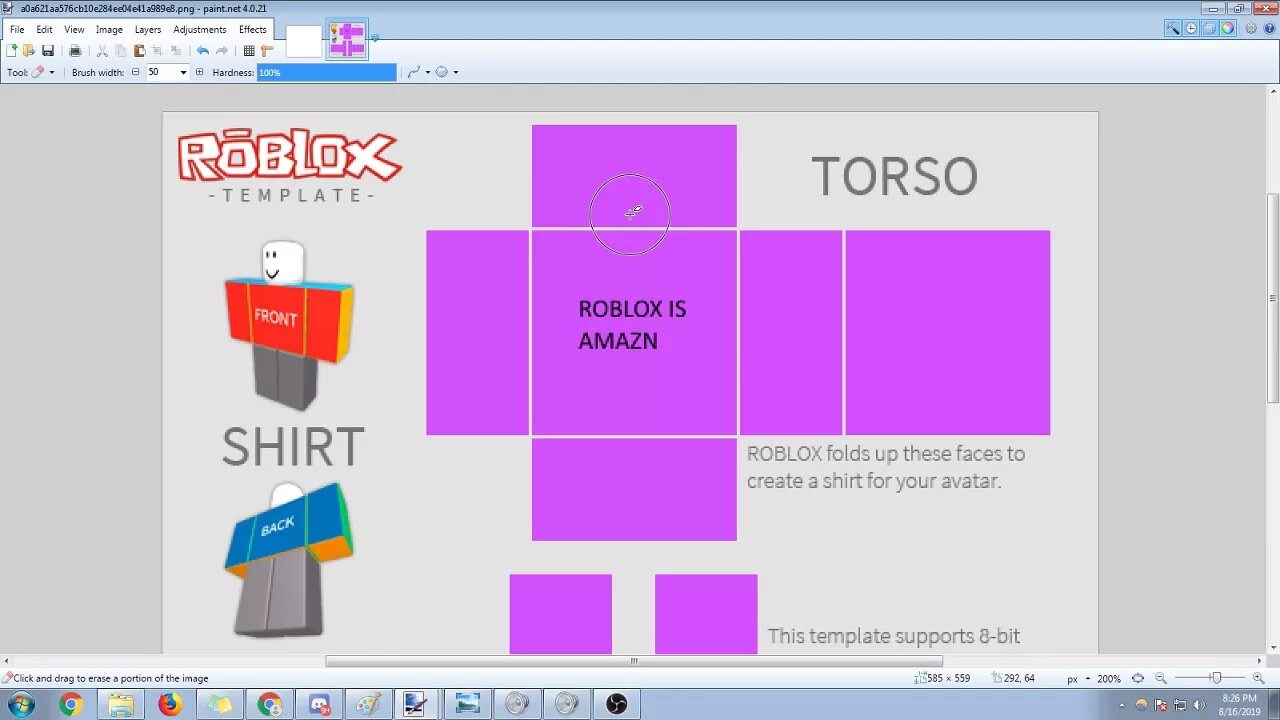Open the image list dropdown arrow

pyautogui.click(x=375, y=39)
